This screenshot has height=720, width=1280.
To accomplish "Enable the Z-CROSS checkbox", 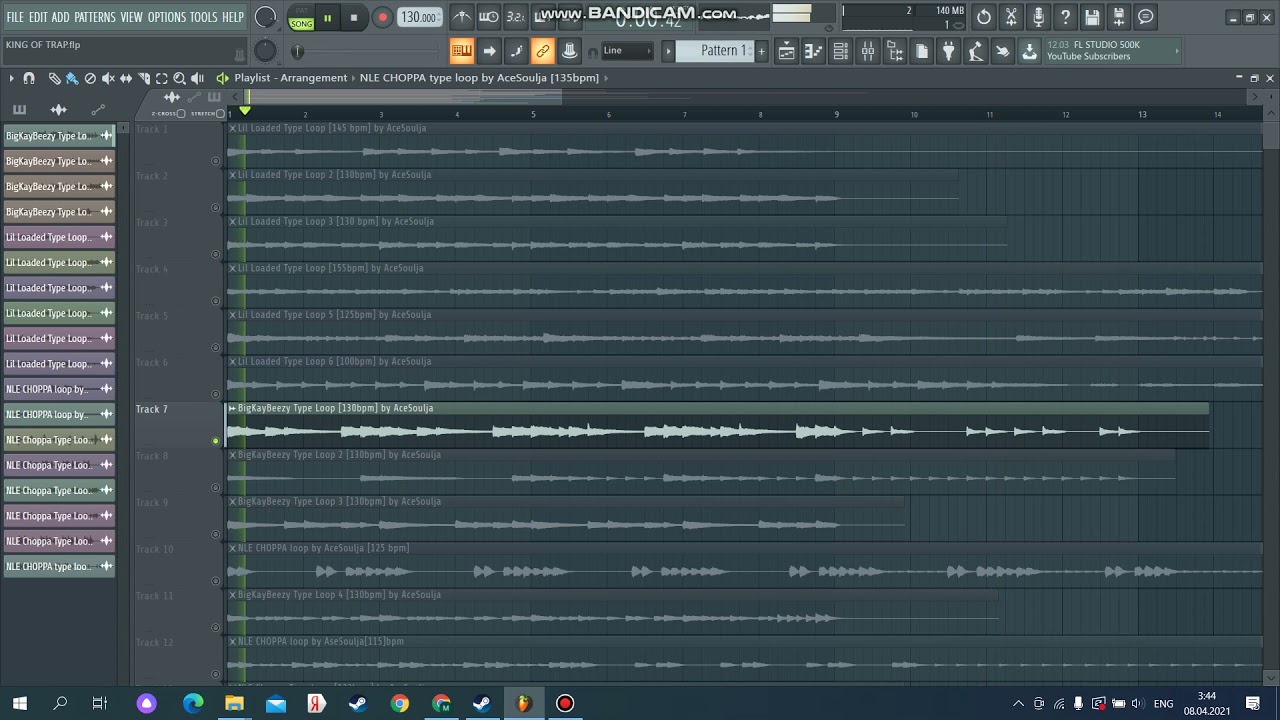I will (181, 114).
